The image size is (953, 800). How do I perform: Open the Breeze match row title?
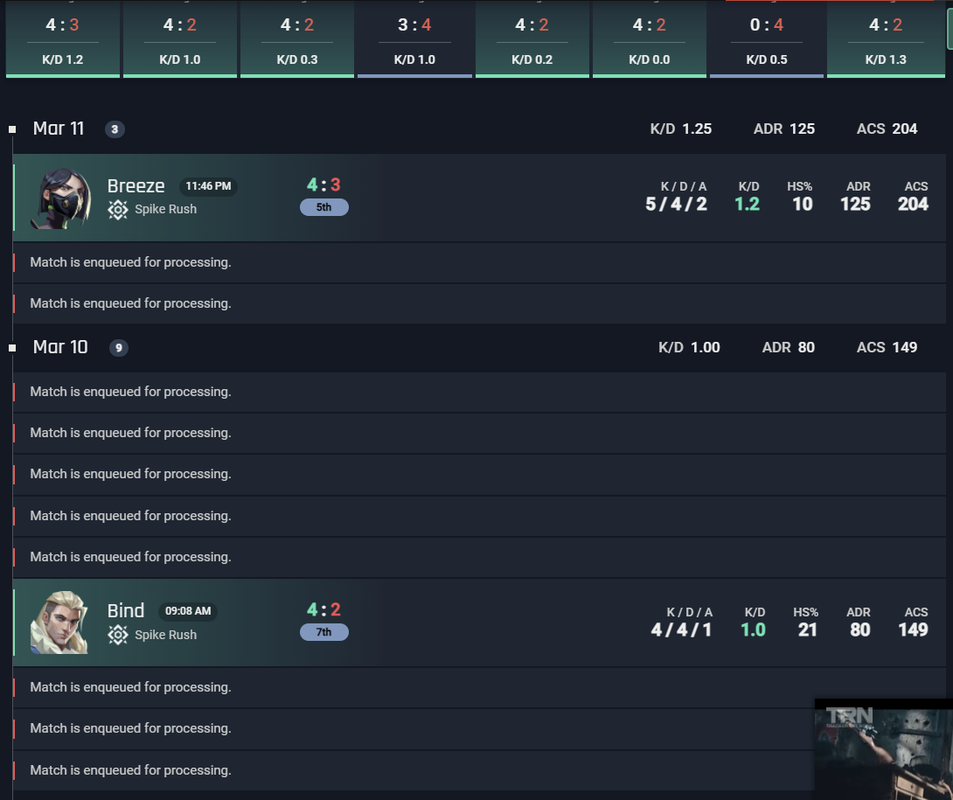pos(136,186)
